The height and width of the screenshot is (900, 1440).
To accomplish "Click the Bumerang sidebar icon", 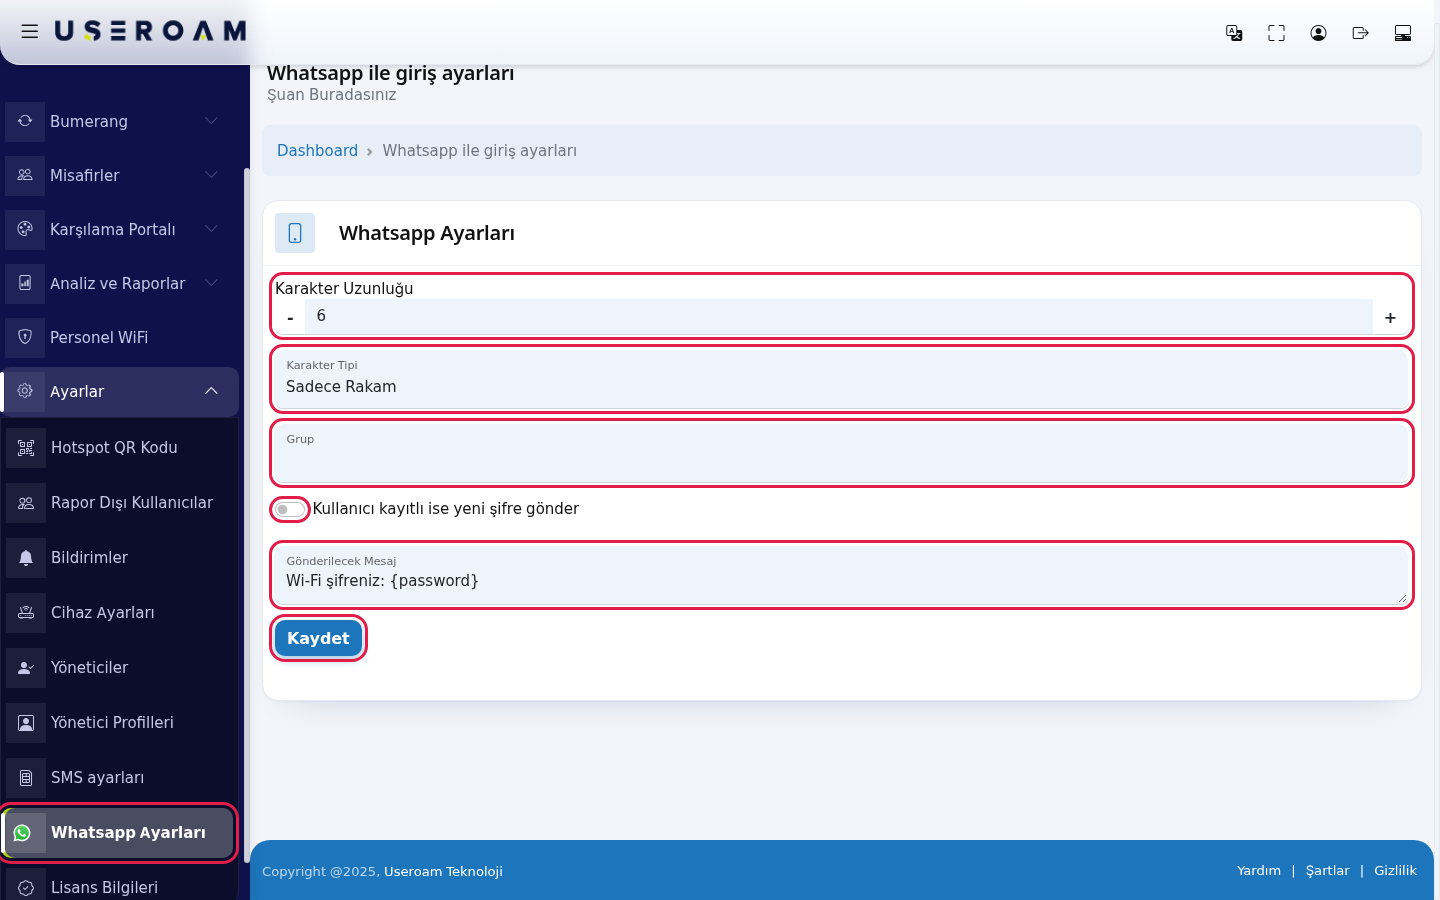I will (25, 121).
